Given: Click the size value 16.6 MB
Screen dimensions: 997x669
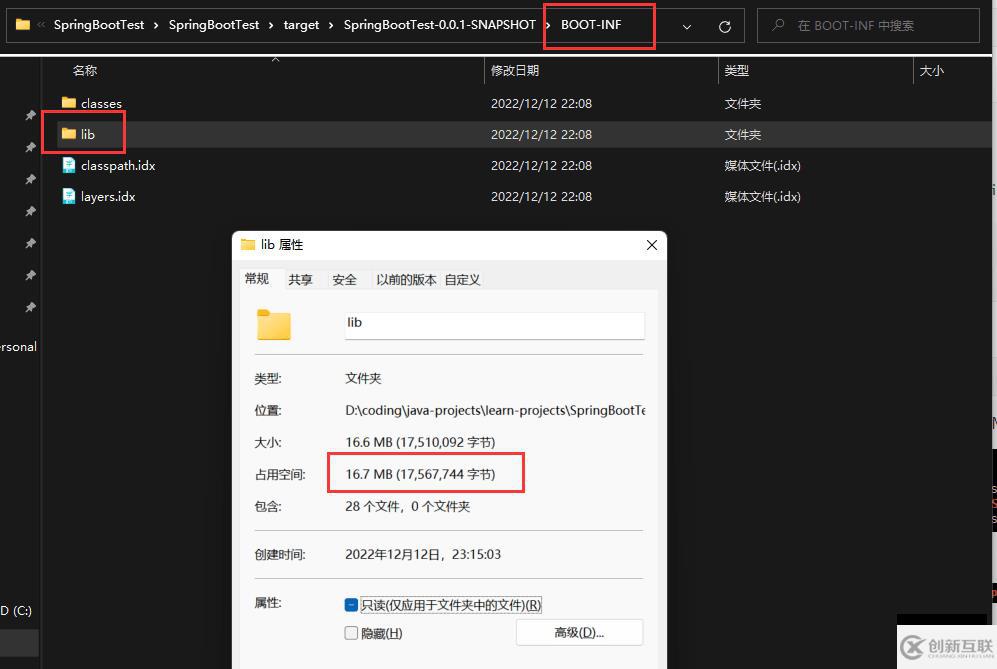Looking at the screenshot, I should pyautogui.click(x=420, y=443).
